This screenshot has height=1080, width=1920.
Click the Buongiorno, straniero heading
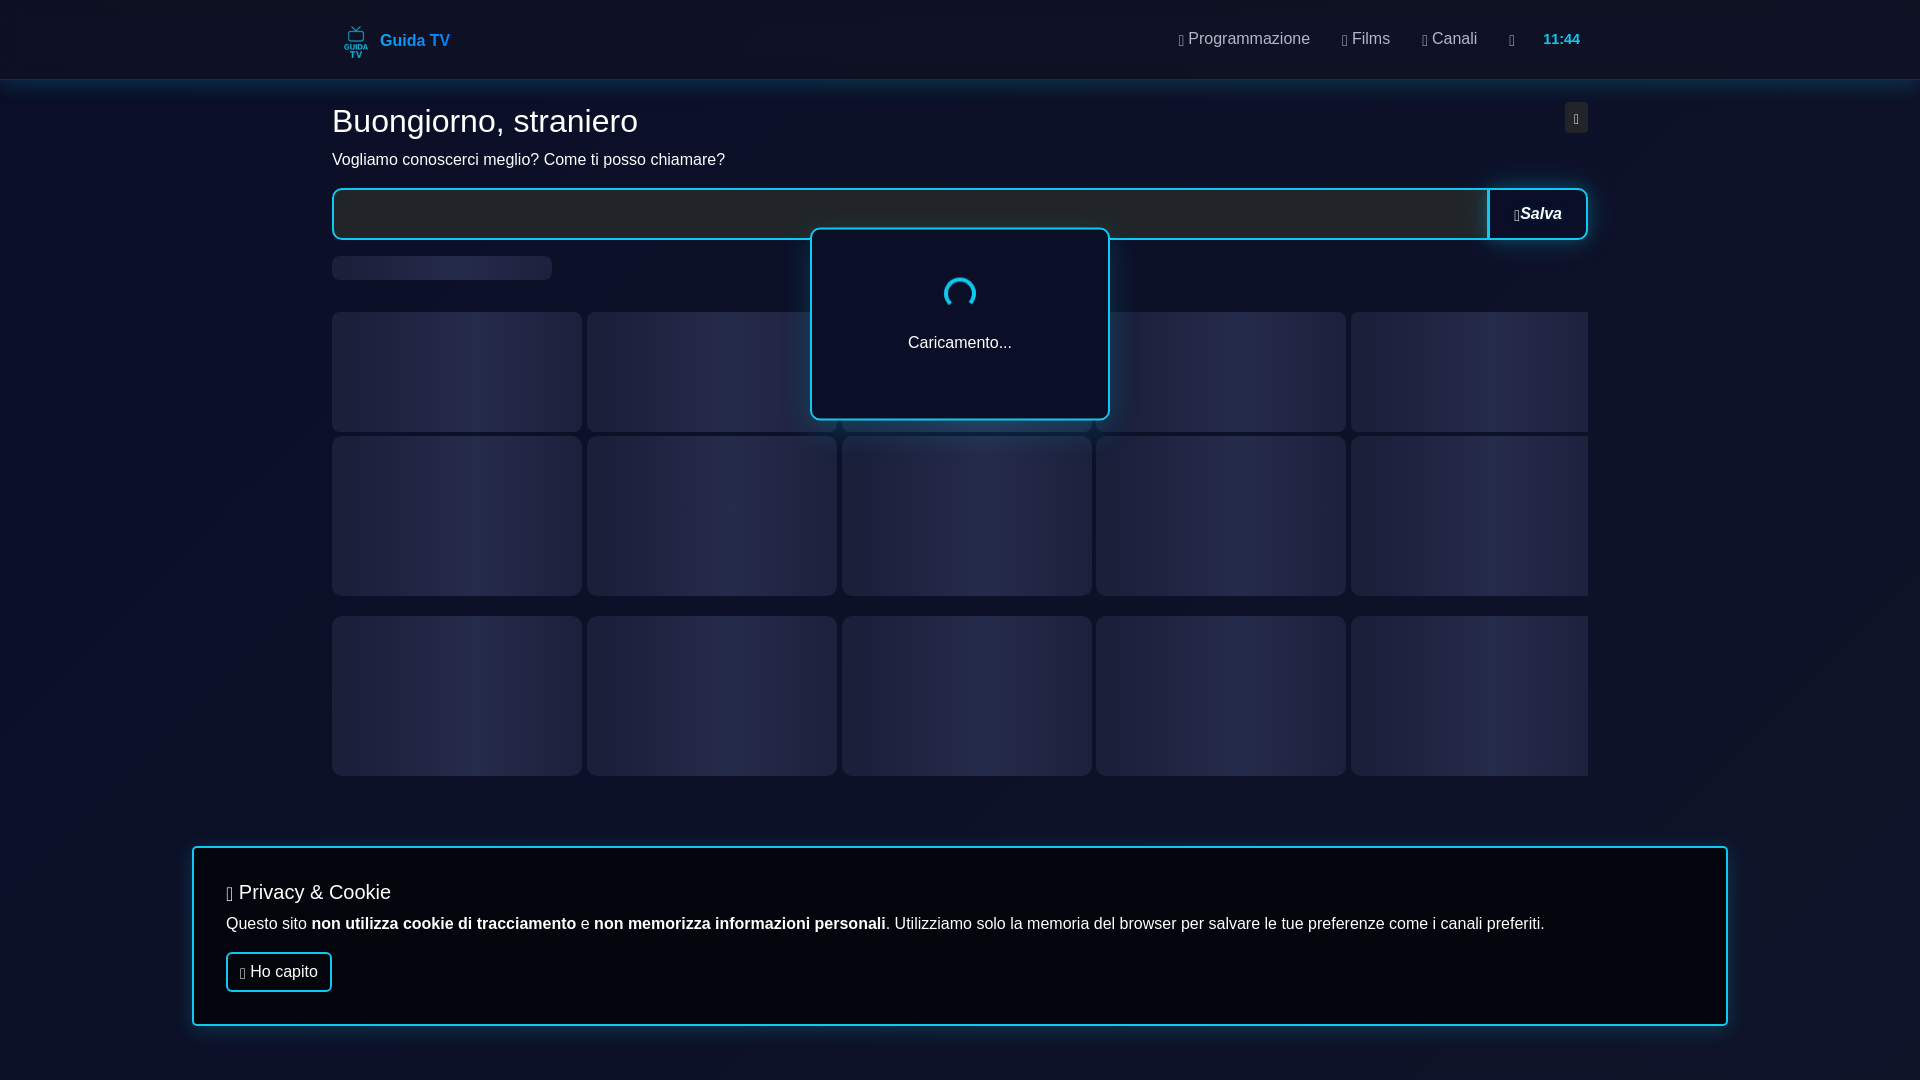(x=484, y=121)
